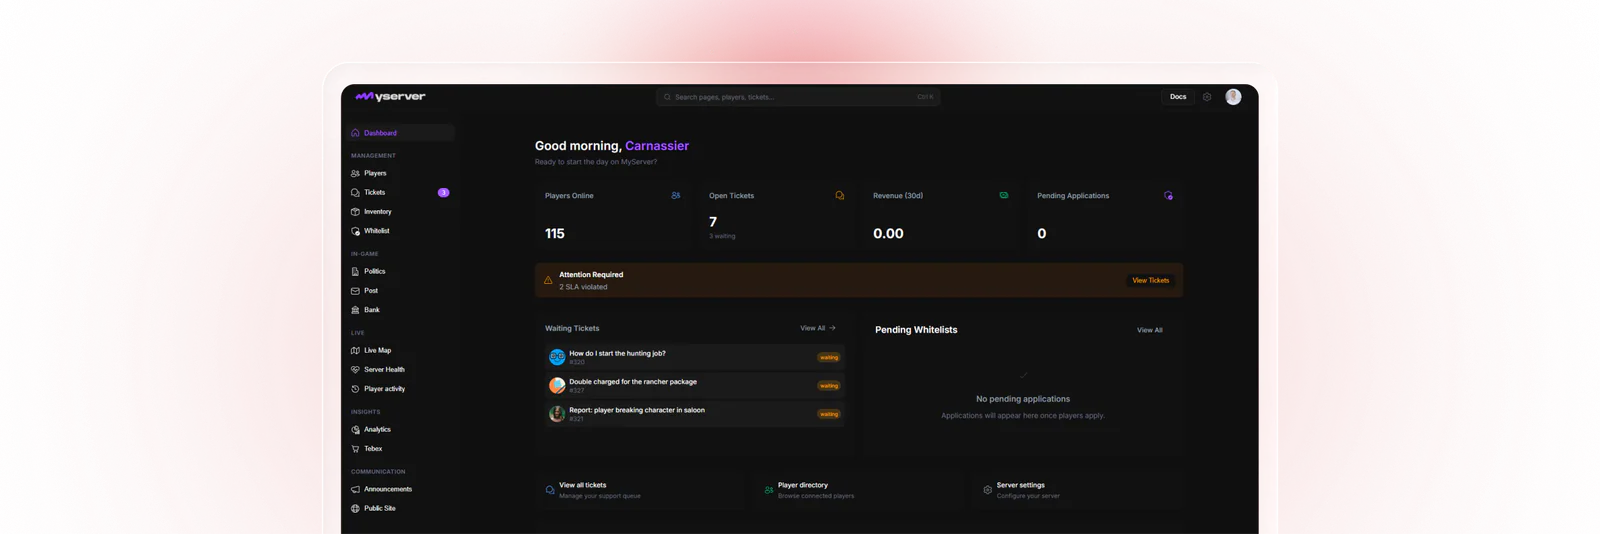Open the 'Server settings' quick link
This screenshot has width=1600, height=534.
point(1078,490)
